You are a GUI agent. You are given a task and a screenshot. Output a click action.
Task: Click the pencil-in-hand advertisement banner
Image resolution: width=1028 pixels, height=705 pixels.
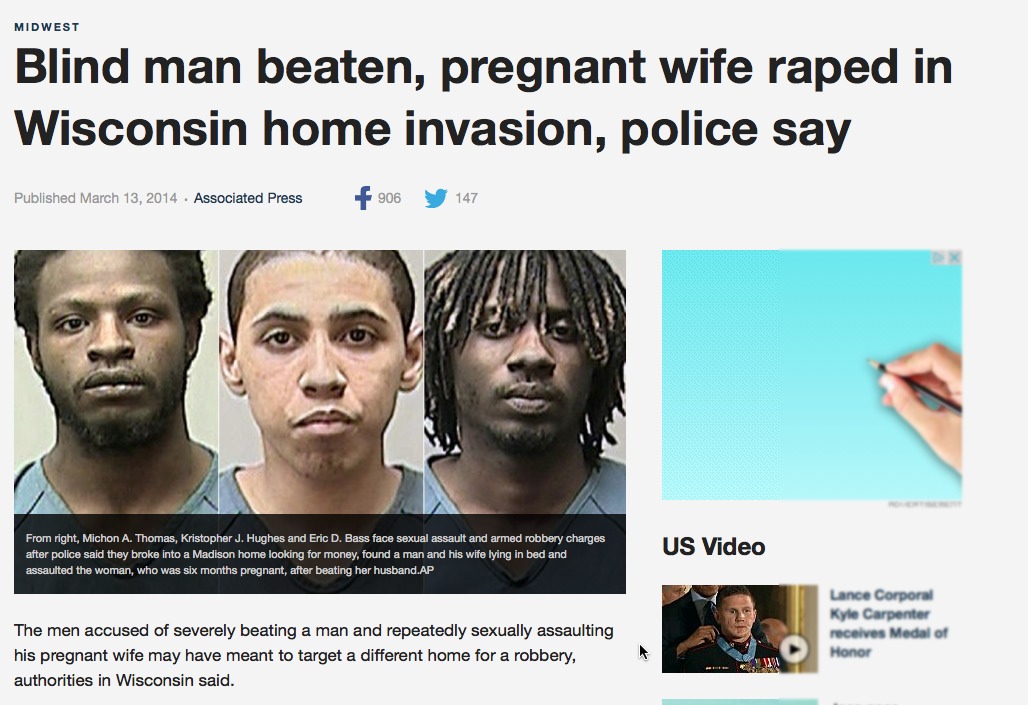click(x=812, y=375)
